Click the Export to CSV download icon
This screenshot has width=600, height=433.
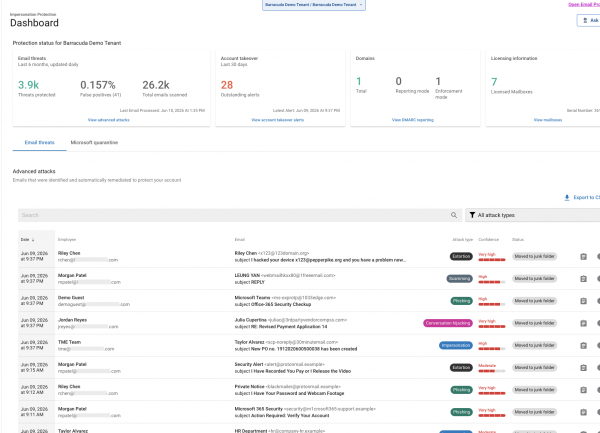click(x=567, y=197)
